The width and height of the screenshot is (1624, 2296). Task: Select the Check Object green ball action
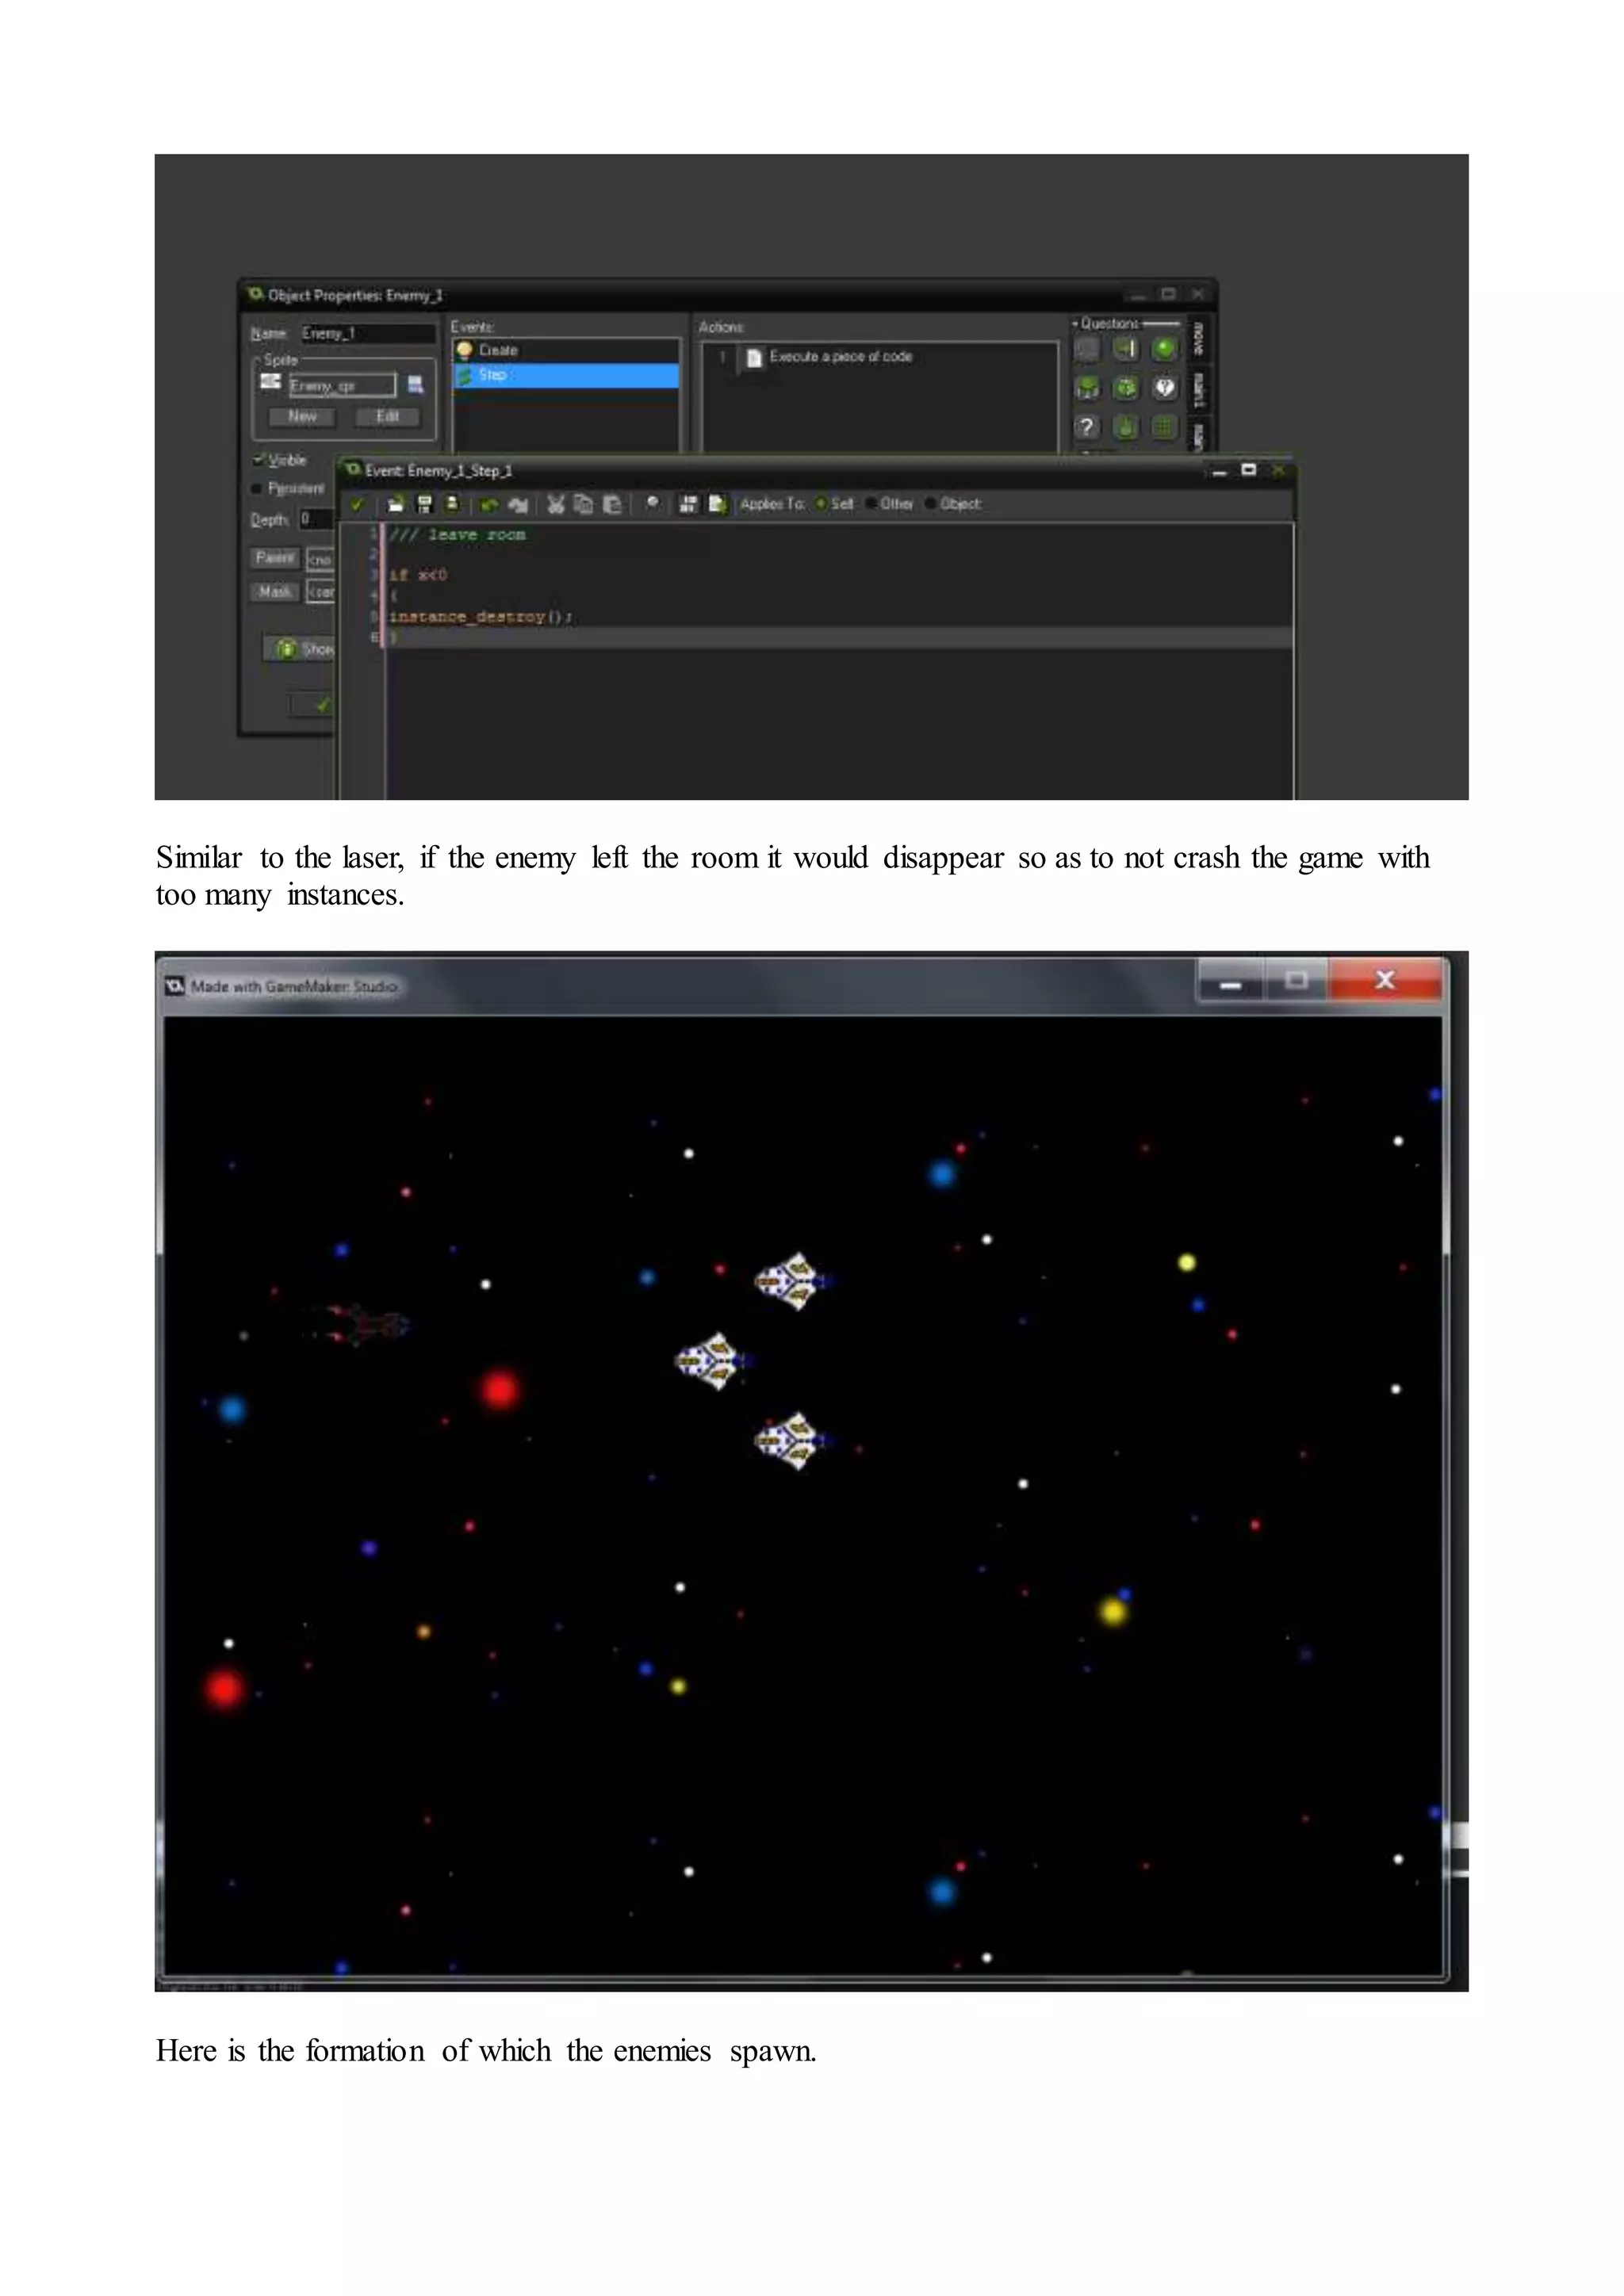click(x=1164, y=348)
